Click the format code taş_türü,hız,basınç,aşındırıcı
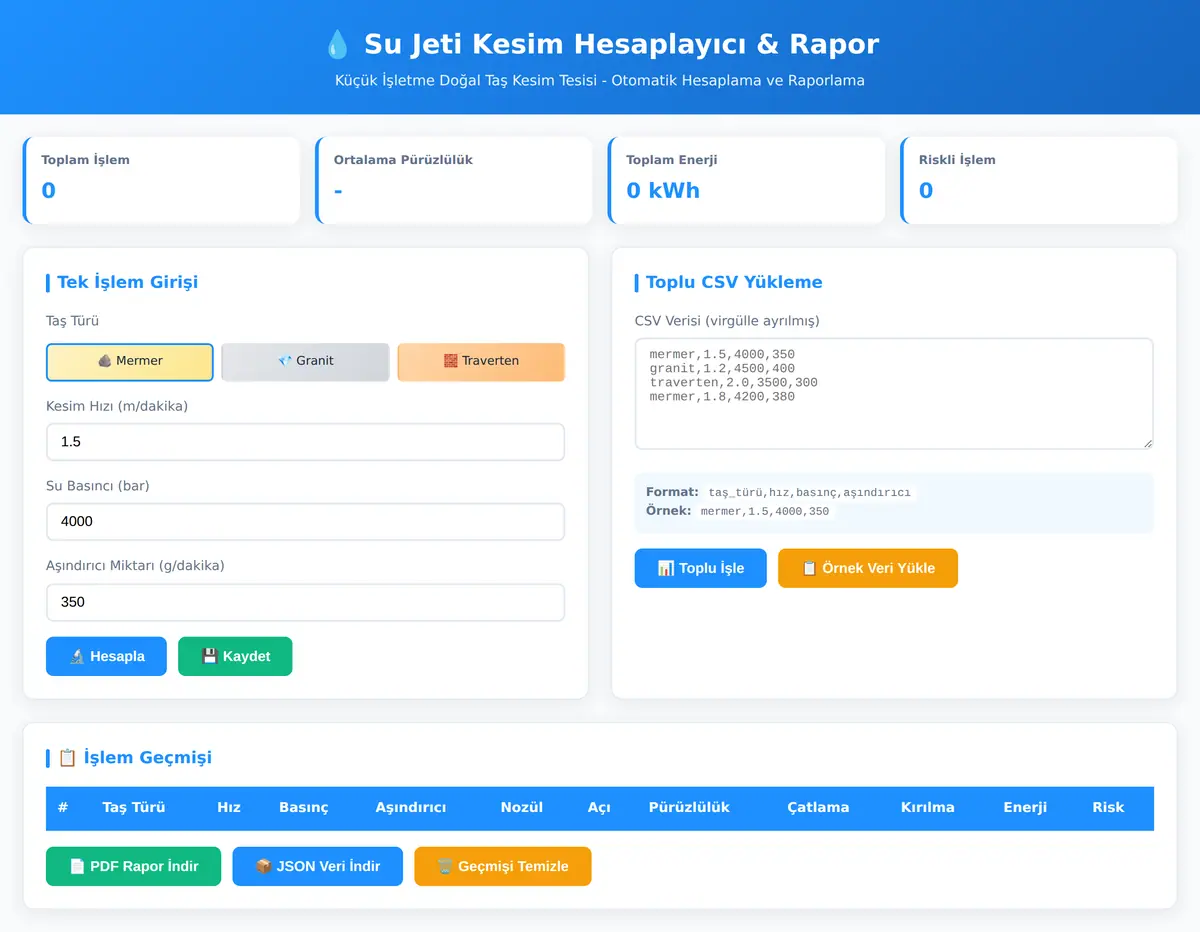 (809, 493)
